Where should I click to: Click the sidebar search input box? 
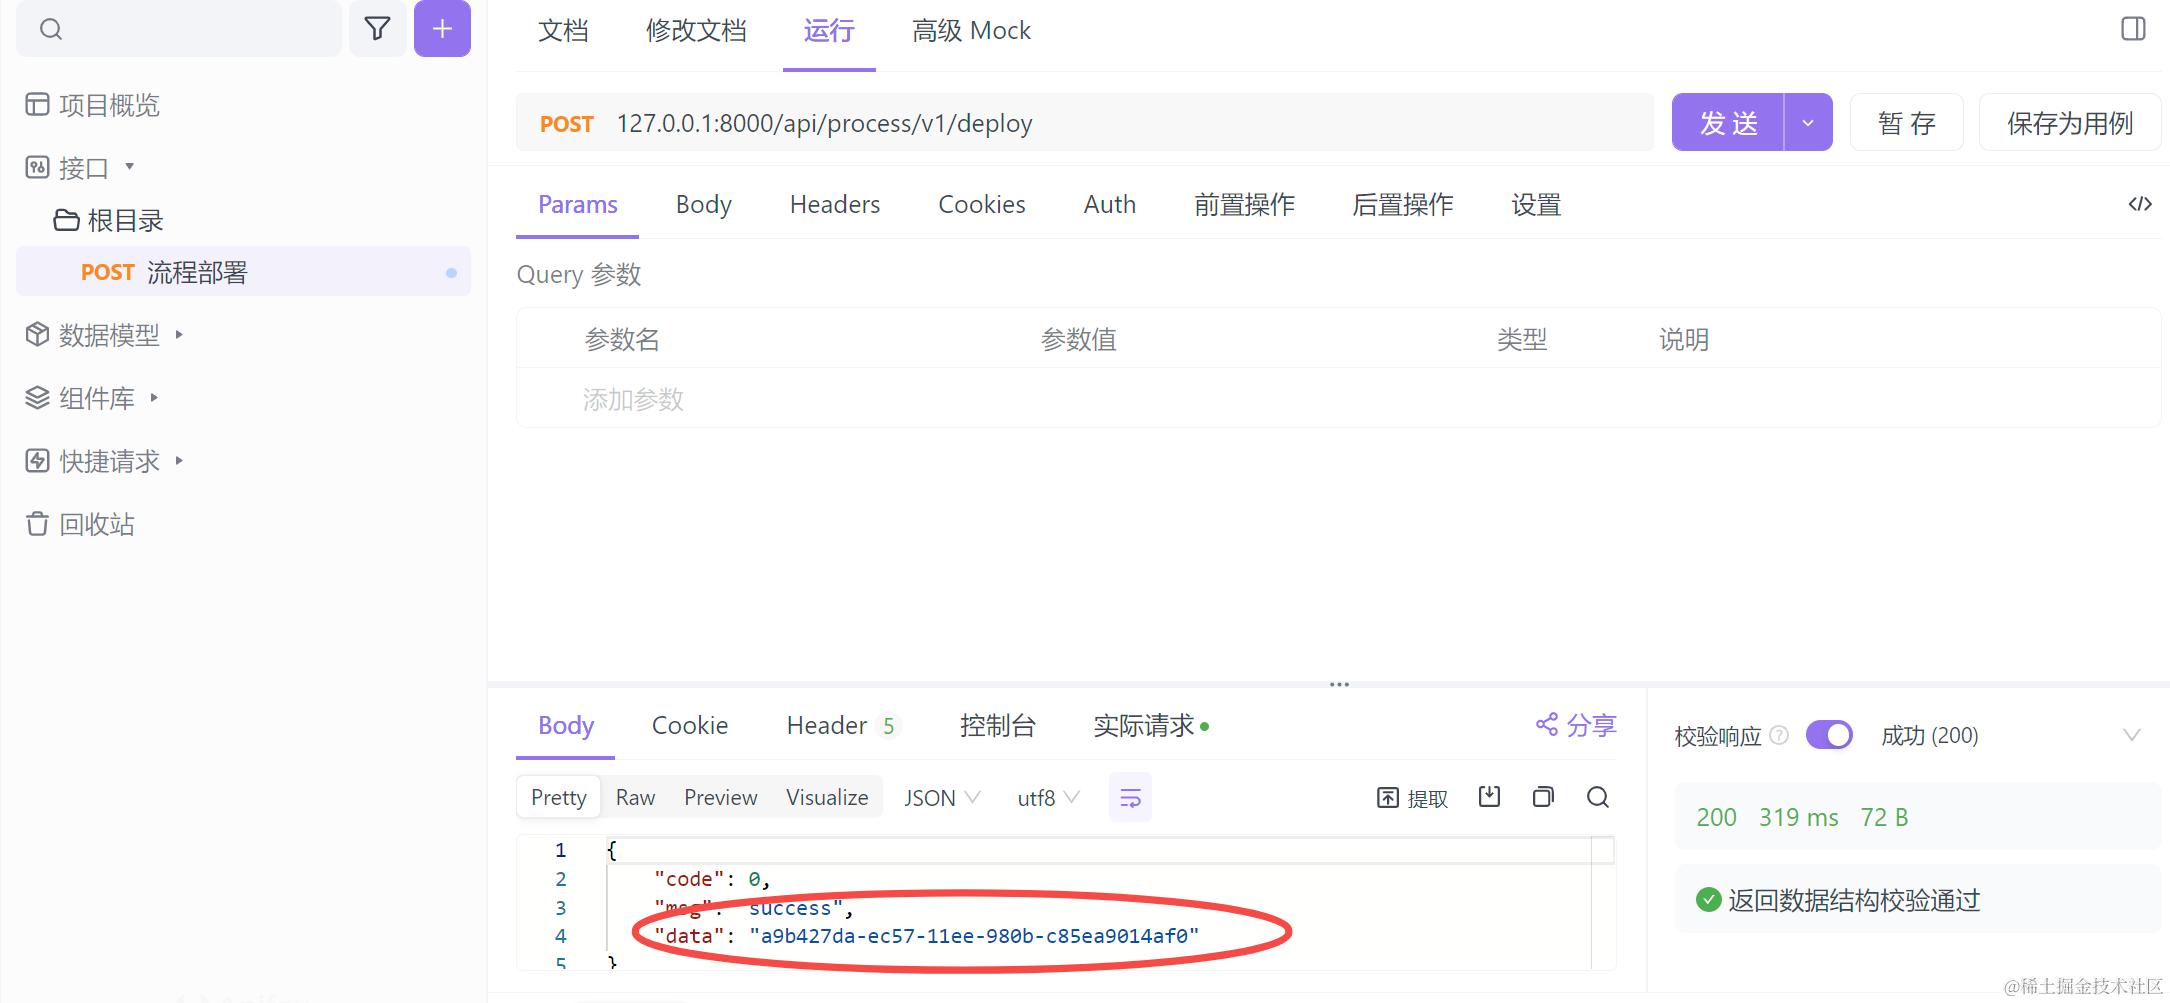click(179, 29)
